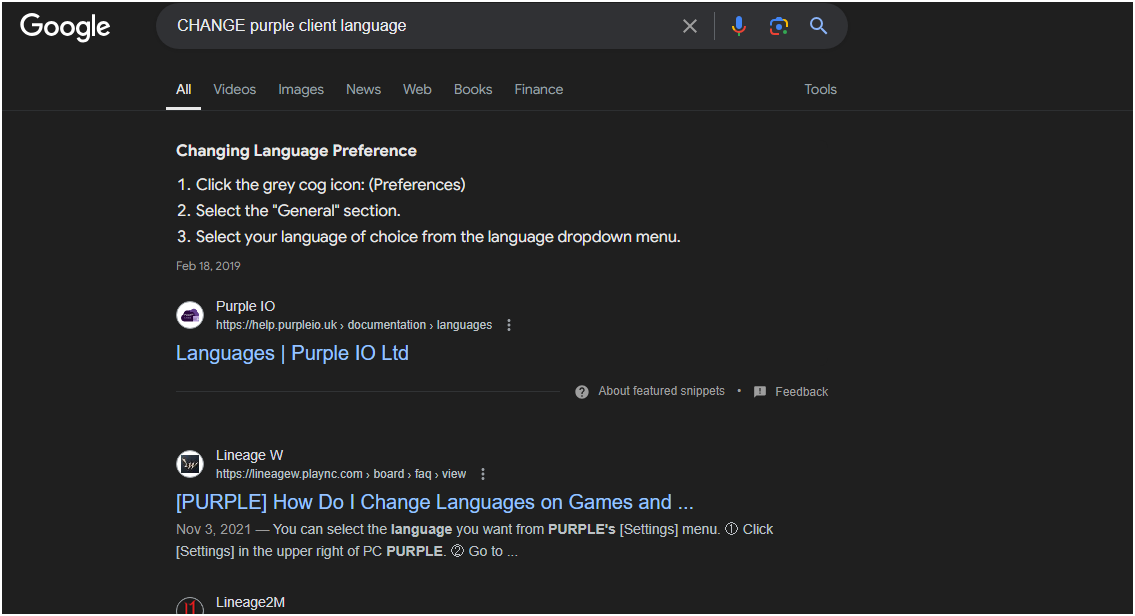Switch to the News tab
The height and width of the screenshot is (616, 1135).
[363, 89]
